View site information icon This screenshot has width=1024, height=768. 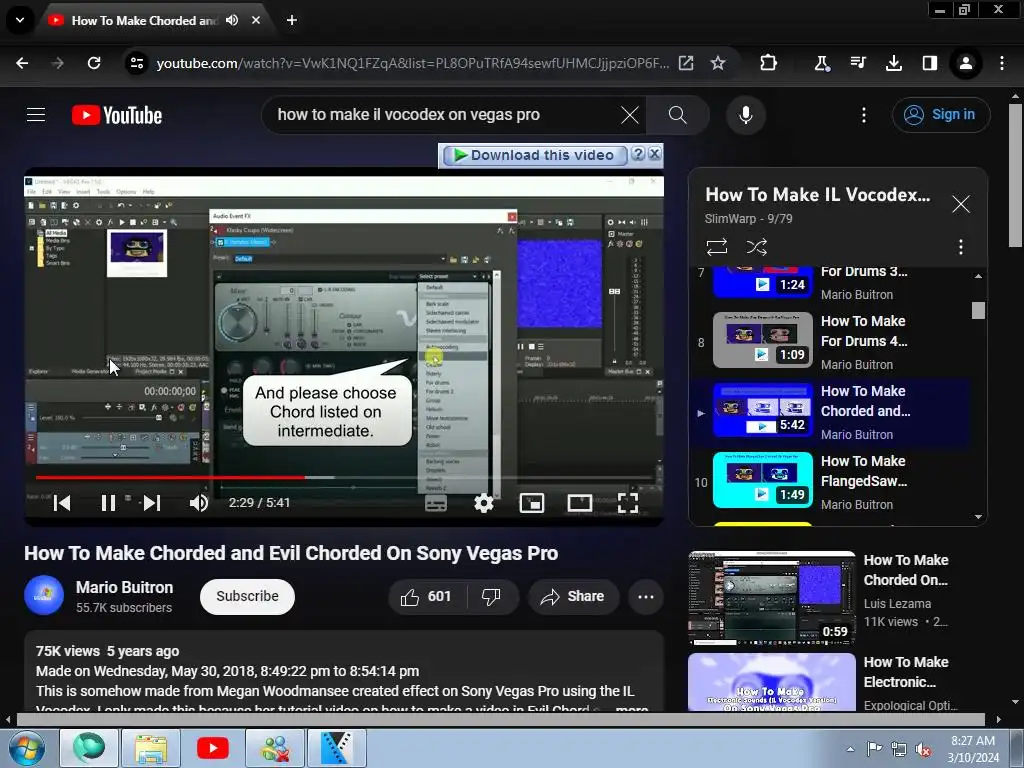[x=136, y=63]
